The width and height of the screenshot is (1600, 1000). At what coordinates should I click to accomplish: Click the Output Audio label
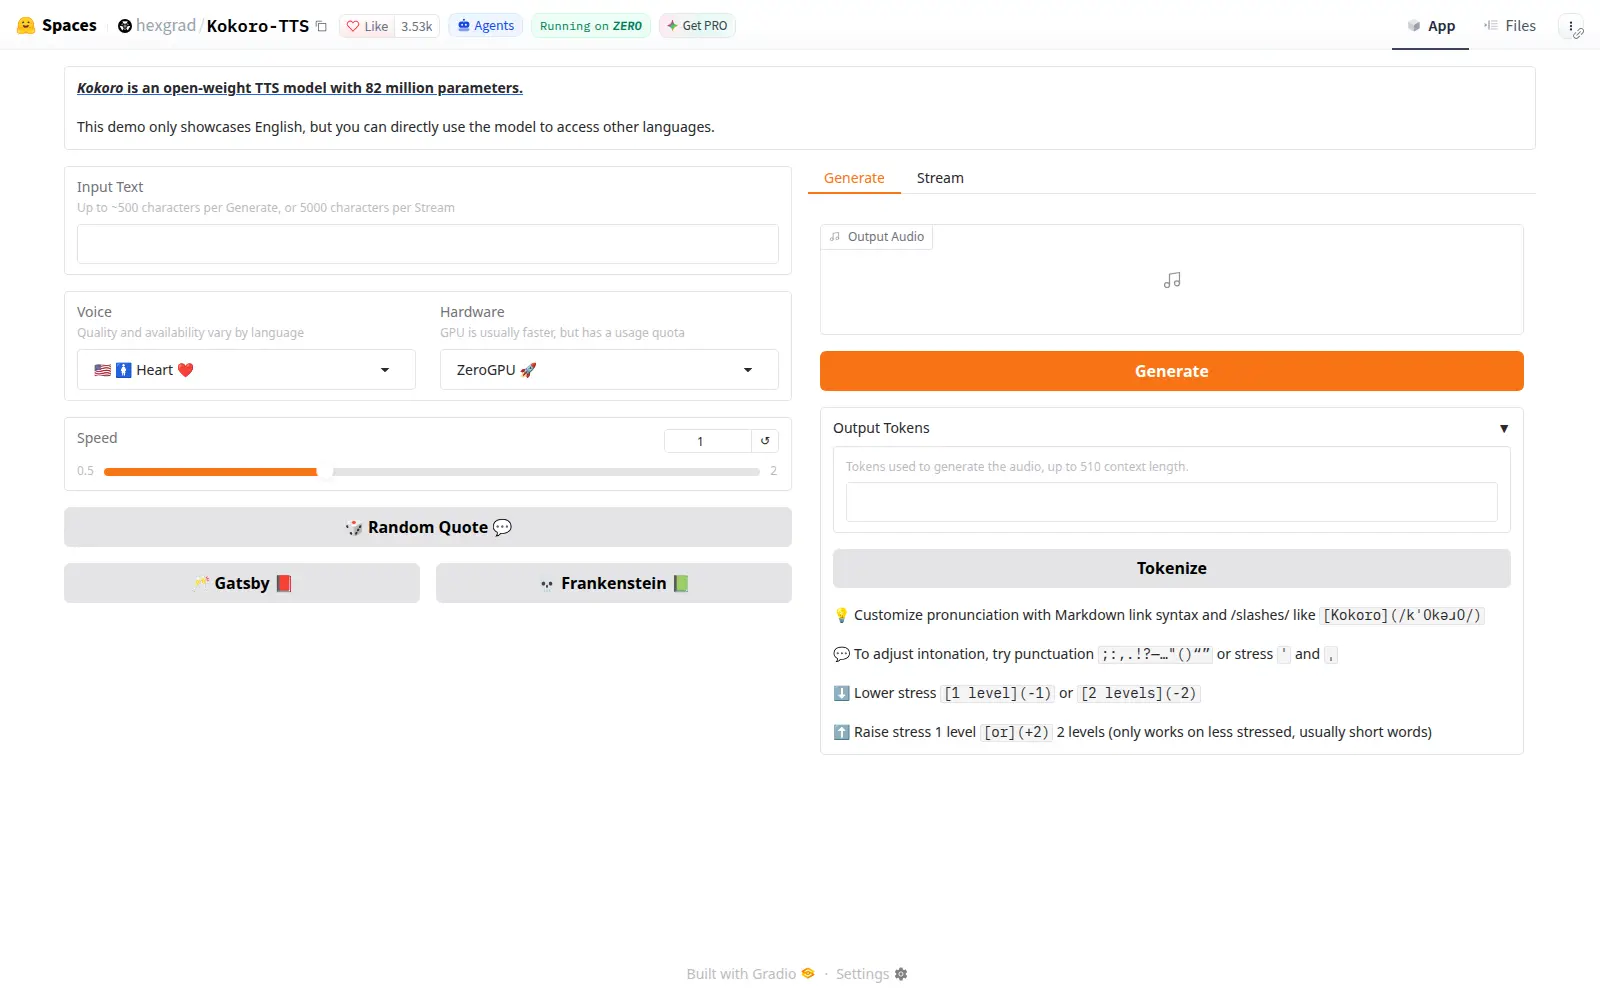point(877,237)
